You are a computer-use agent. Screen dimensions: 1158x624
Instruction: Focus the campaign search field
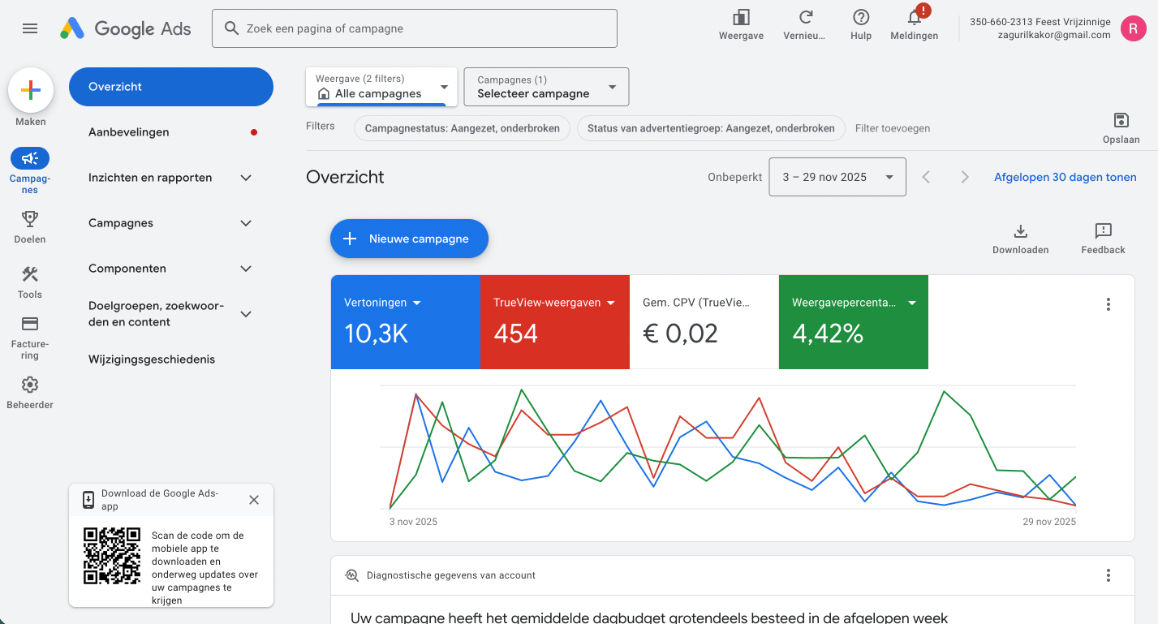click(x=414, y=29)
